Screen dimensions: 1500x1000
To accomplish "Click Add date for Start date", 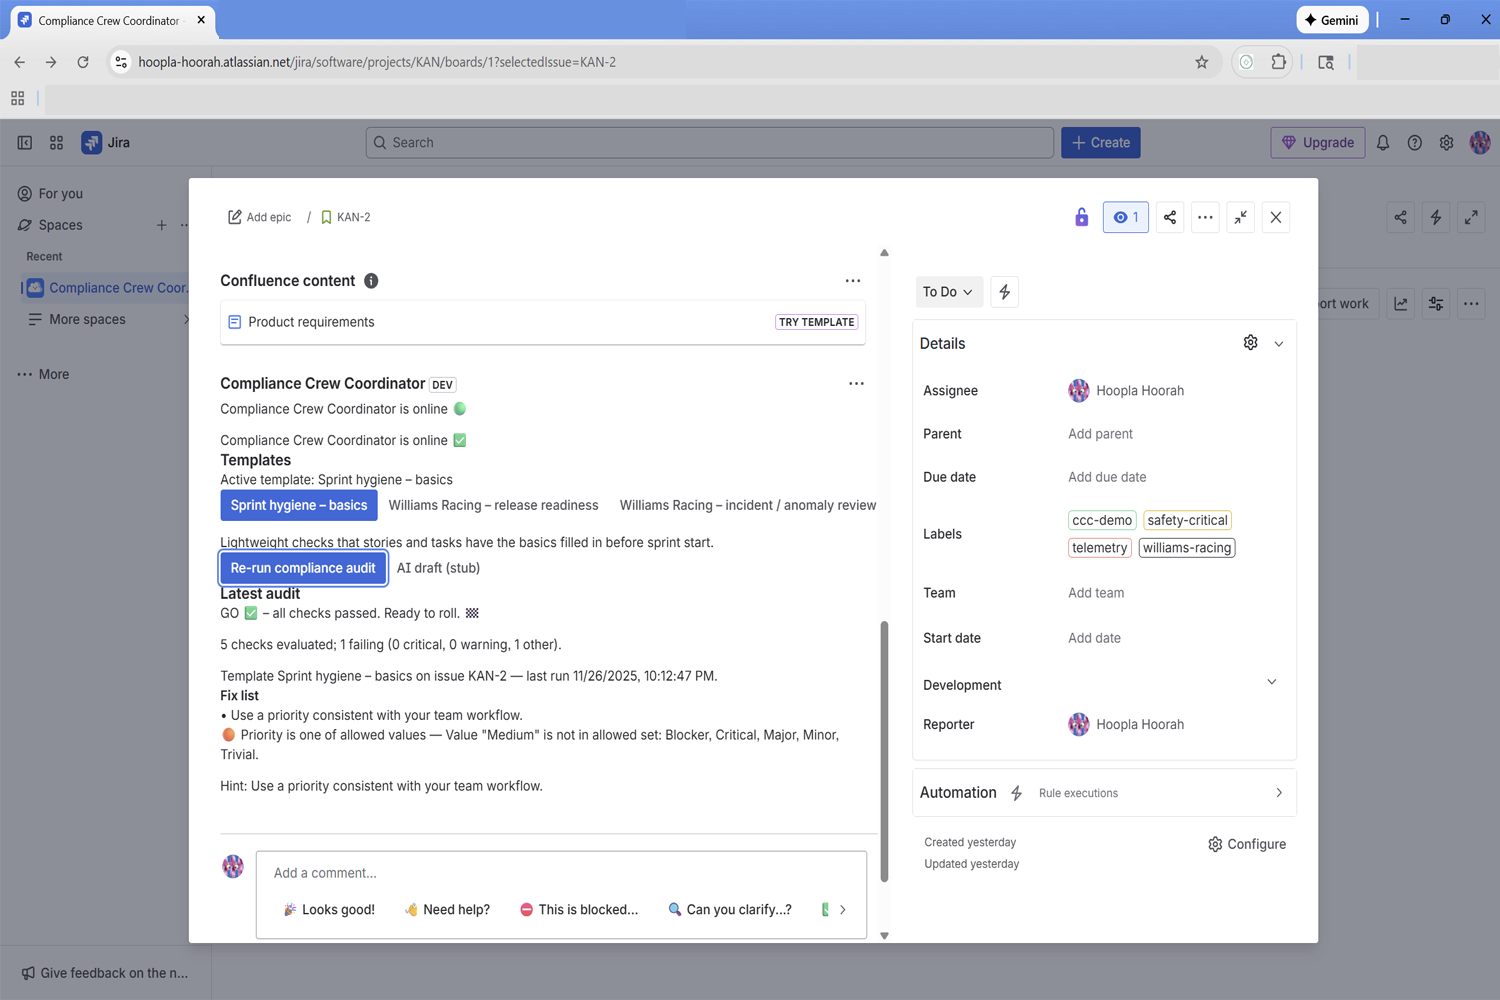I will pyautogui.click(x=1094, y=638).
